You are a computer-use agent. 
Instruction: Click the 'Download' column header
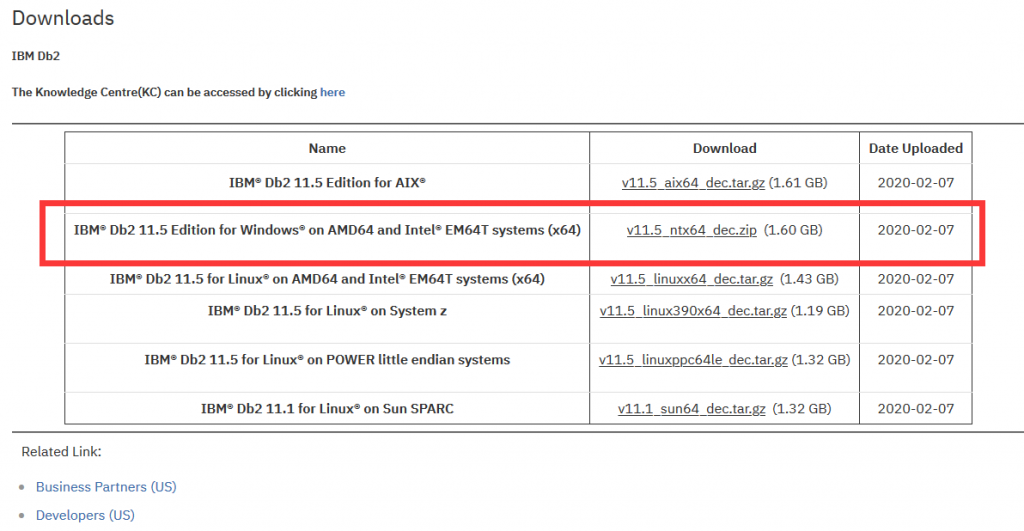pos(724,148)
